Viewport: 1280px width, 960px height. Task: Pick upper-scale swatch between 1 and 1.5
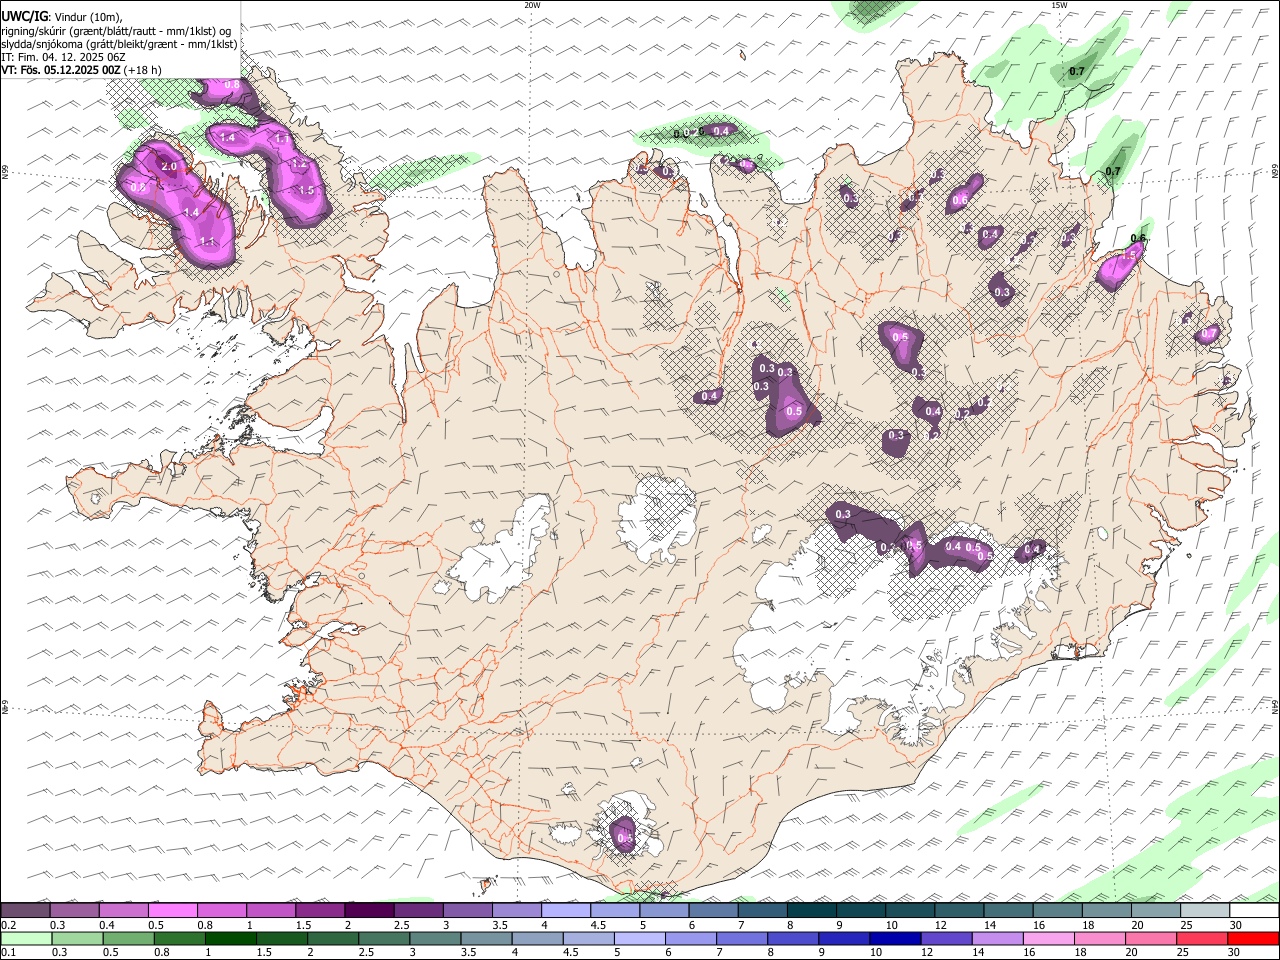pyautogui.click(x=271, y=910)
